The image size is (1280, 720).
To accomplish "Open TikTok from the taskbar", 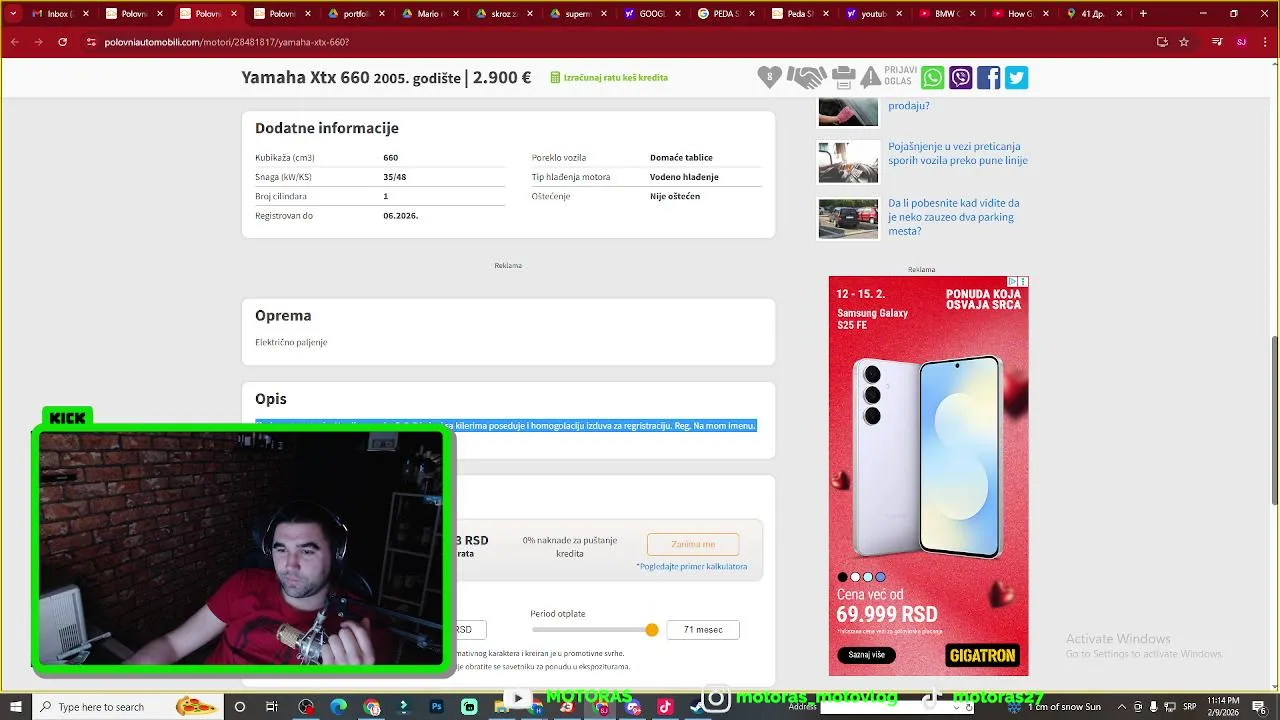I will click(665, 707).
